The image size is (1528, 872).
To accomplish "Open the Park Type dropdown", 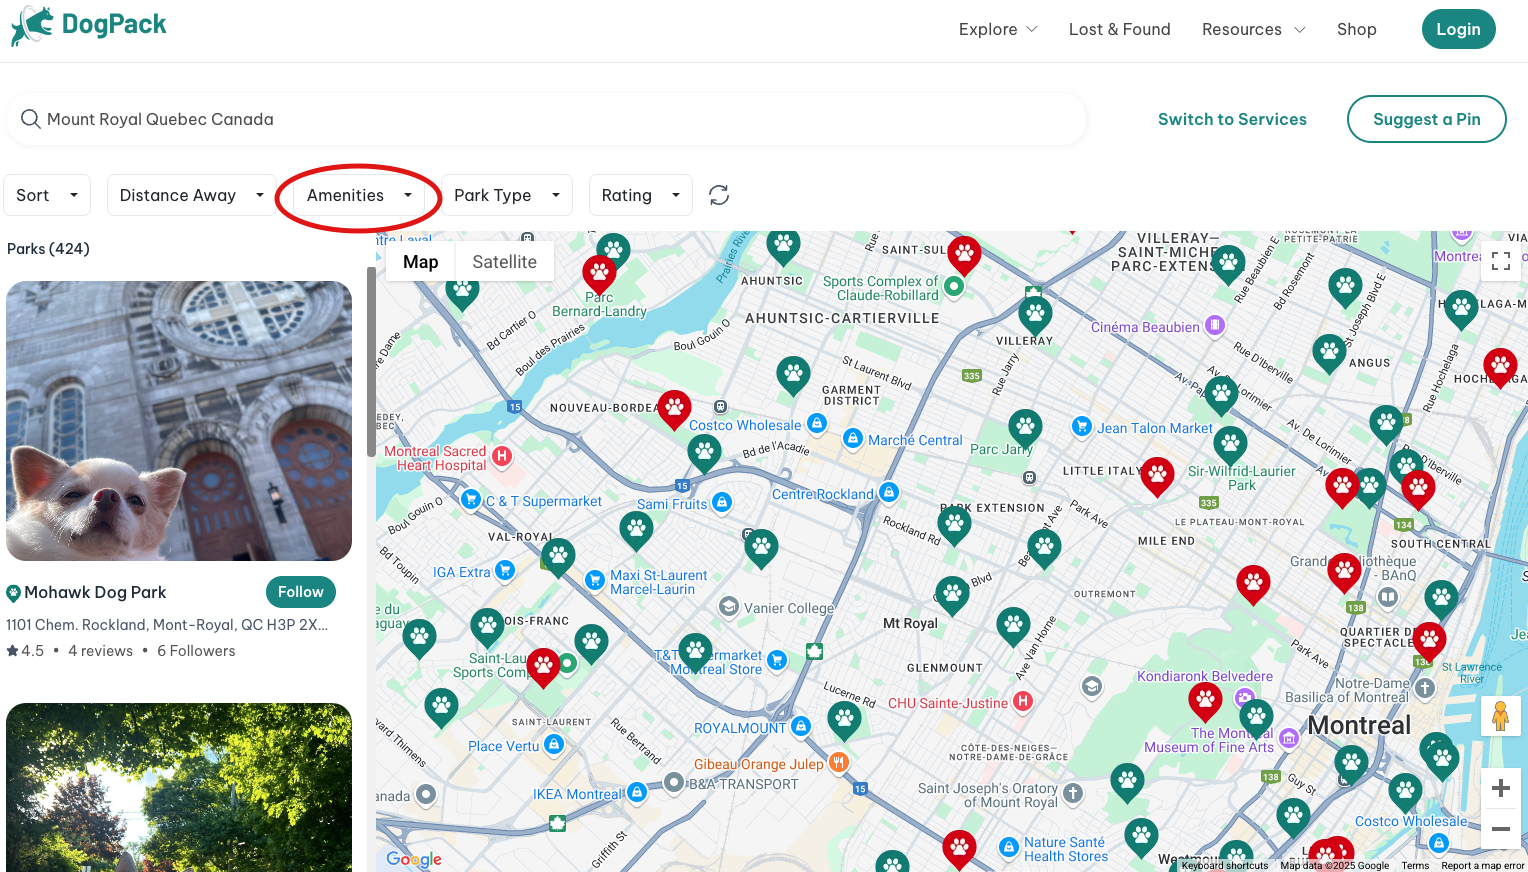I will 506,195.
